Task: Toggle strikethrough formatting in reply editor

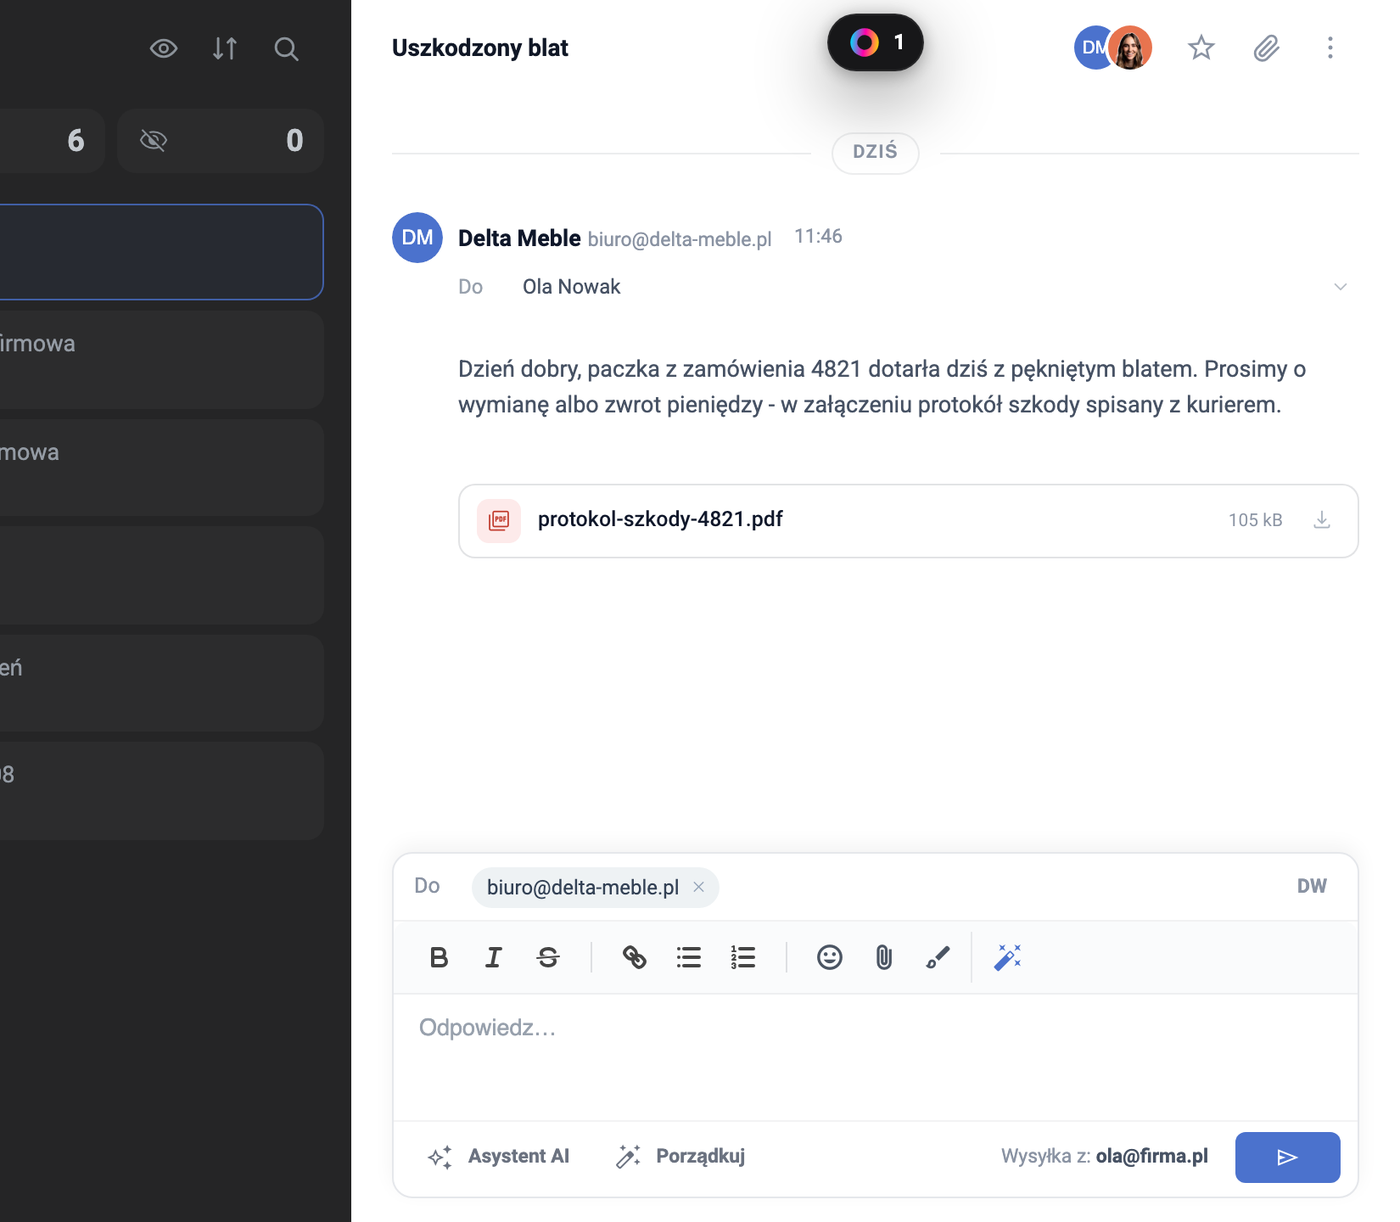Action: [548, 957]
